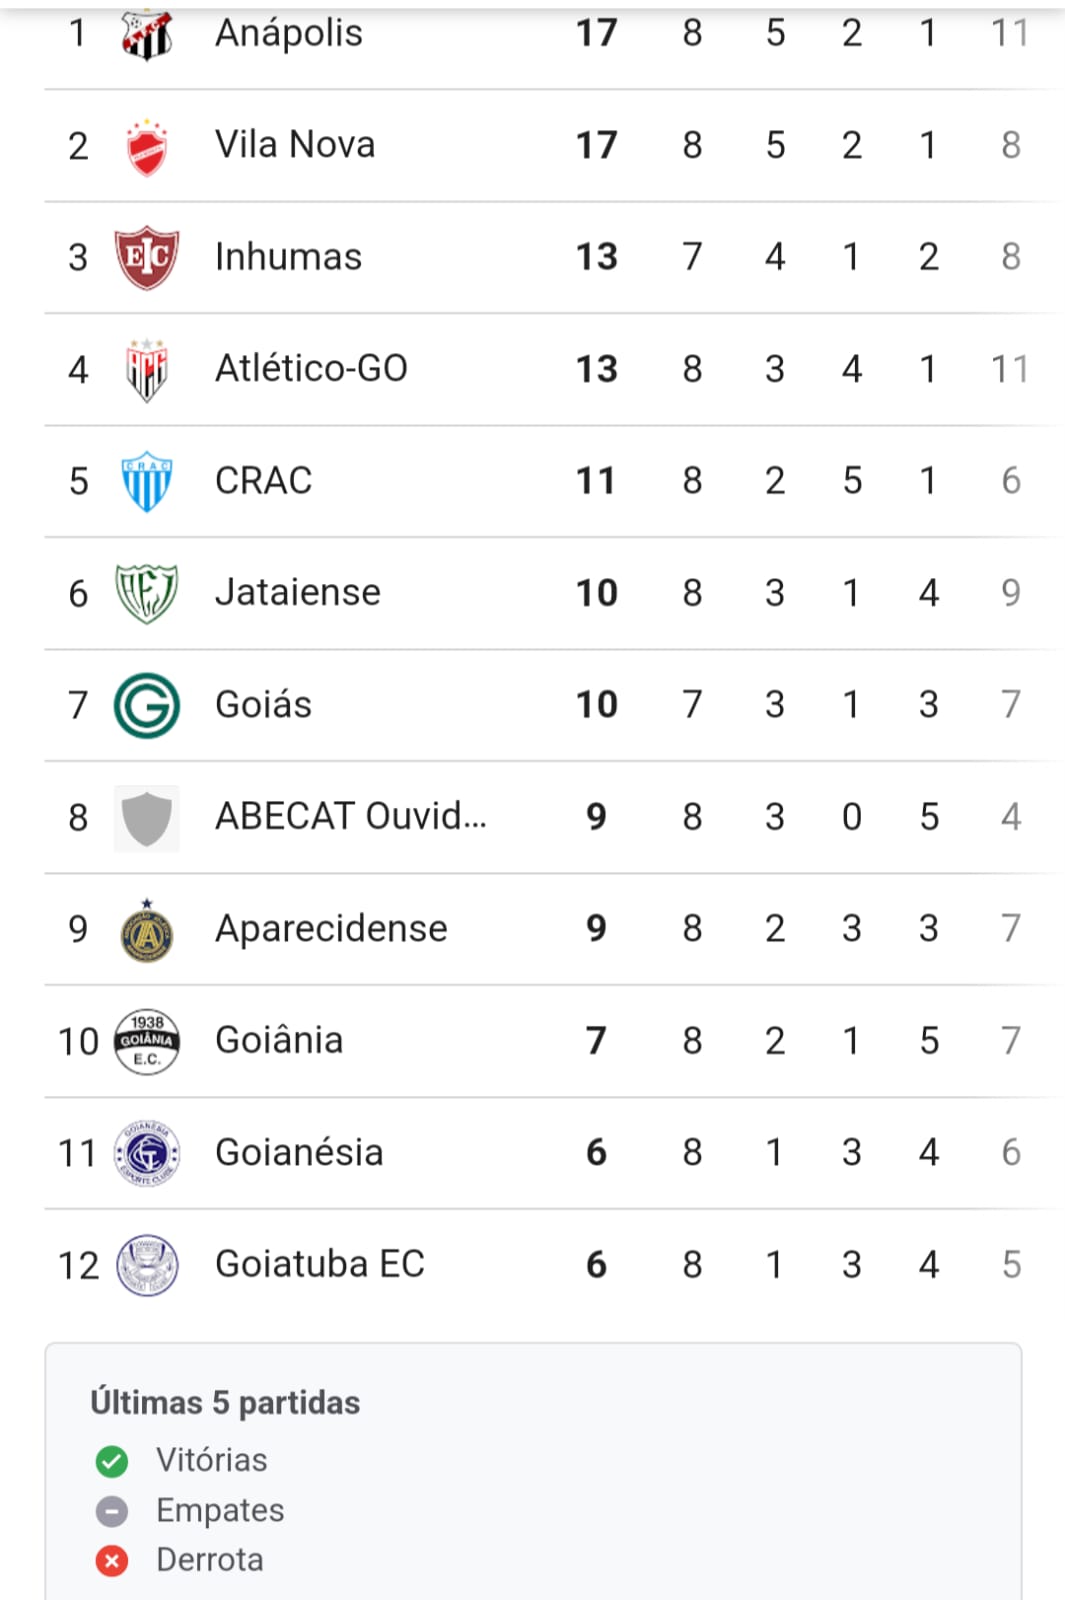Select the Goiás green G logo
1065x1600 pixels.
(147, 705)
